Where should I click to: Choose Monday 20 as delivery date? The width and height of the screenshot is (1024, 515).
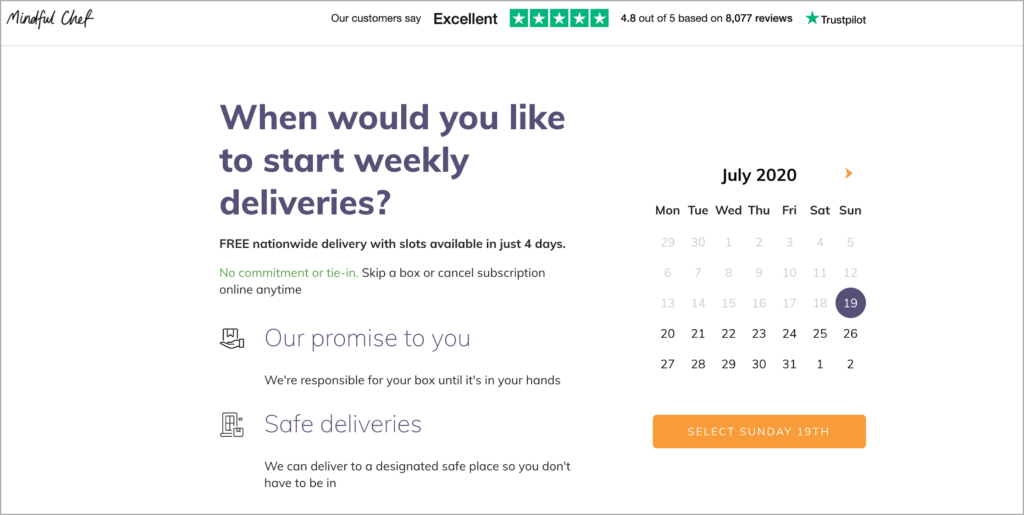[667, 334]
